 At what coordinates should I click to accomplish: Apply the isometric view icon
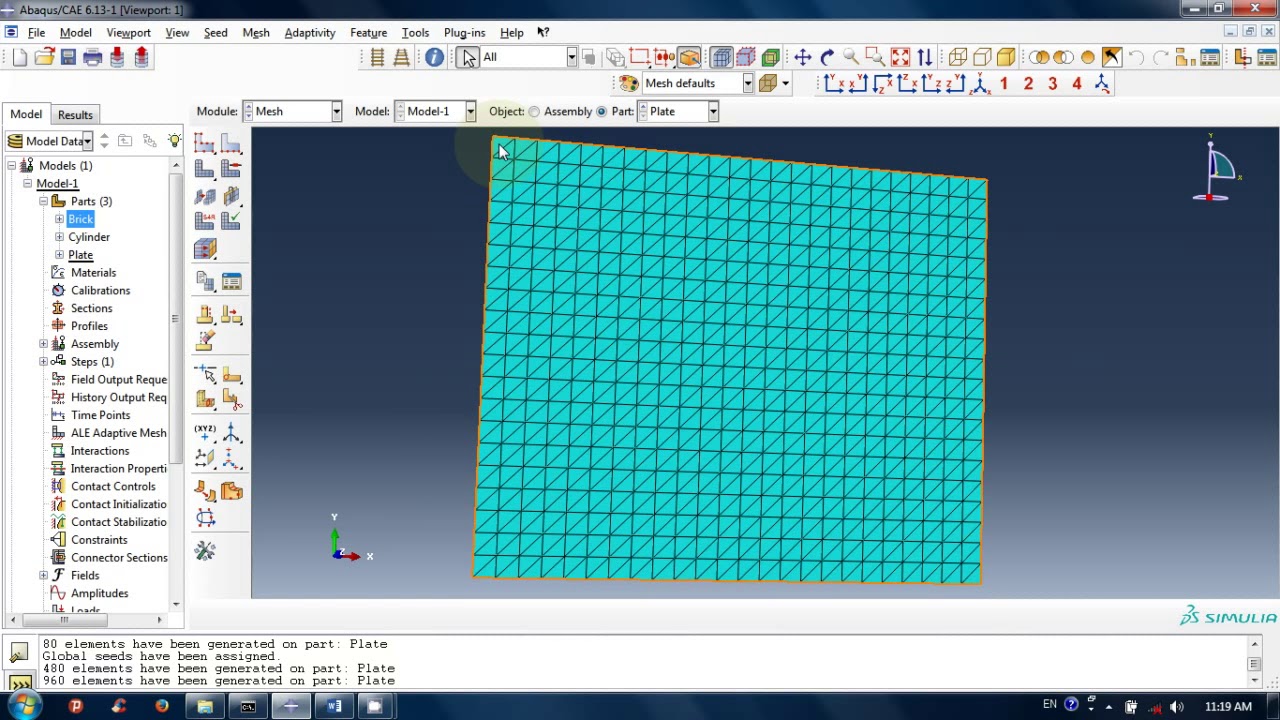(980, 84)
